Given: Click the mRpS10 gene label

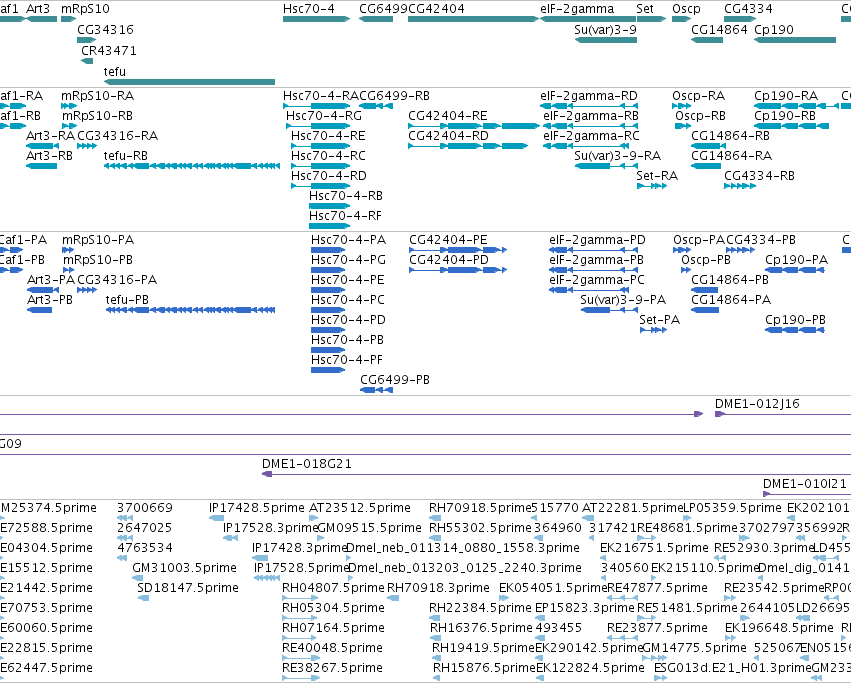Looking at the screenshot, I should (x=85, y=9).
